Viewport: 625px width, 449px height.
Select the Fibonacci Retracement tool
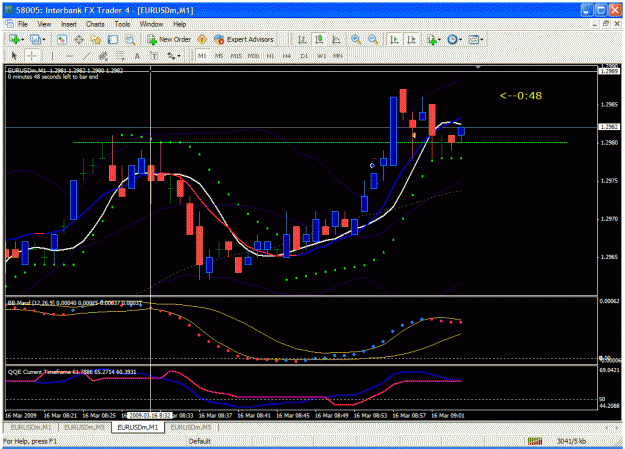tap(120, 56)
